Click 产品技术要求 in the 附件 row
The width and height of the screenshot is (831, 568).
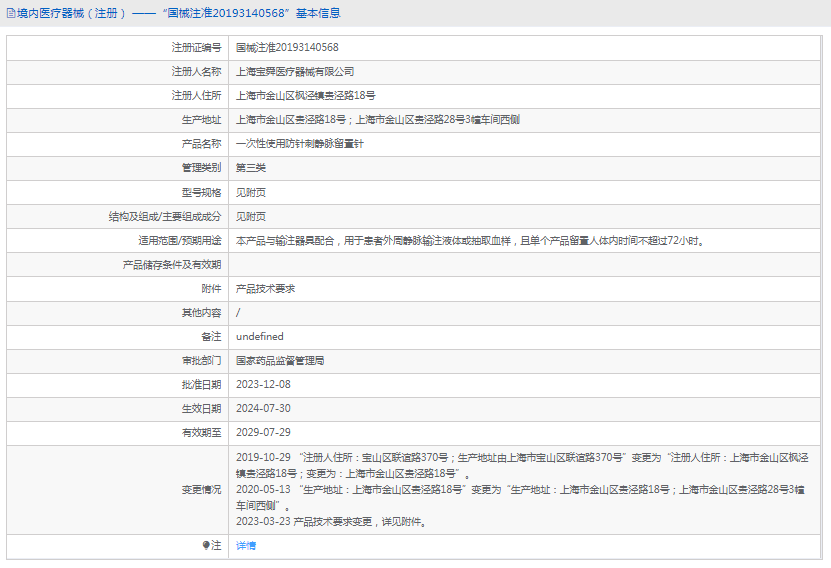(x=266, y=289)
